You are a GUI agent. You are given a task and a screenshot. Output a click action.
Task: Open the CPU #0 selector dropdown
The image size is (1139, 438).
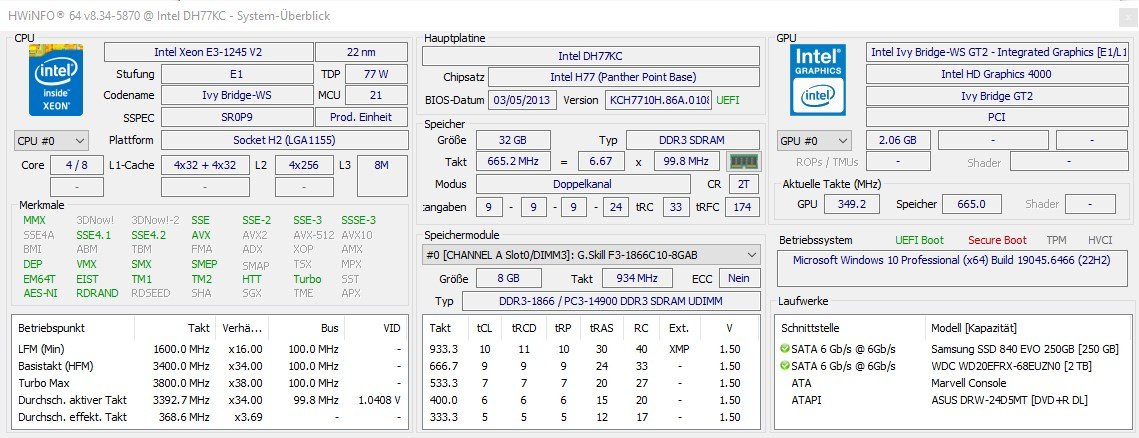tap(52, 140)
